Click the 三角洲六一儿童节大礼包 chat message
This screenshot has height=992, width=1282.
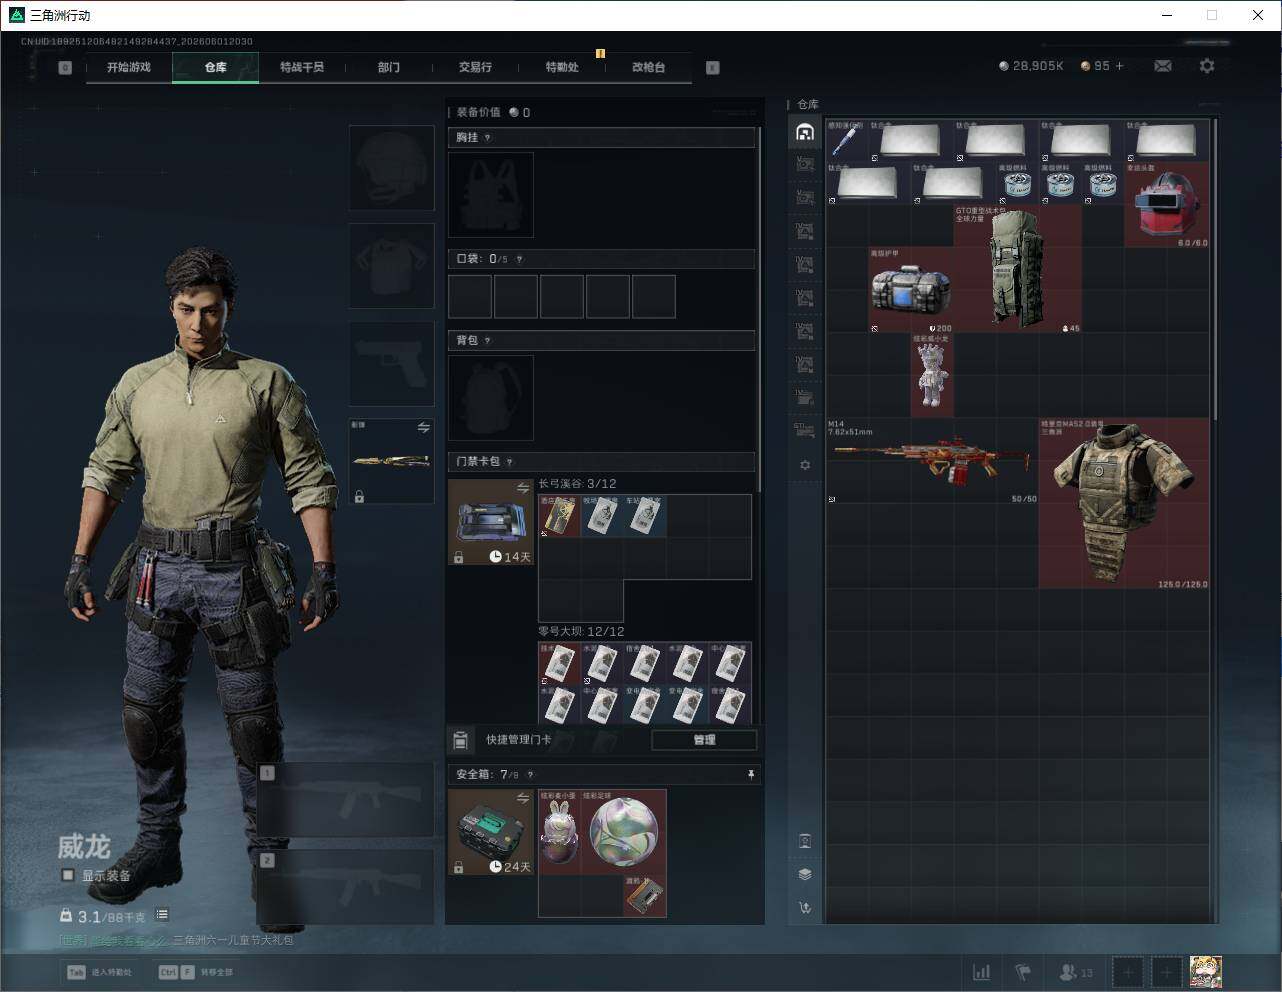coord(233,940)
